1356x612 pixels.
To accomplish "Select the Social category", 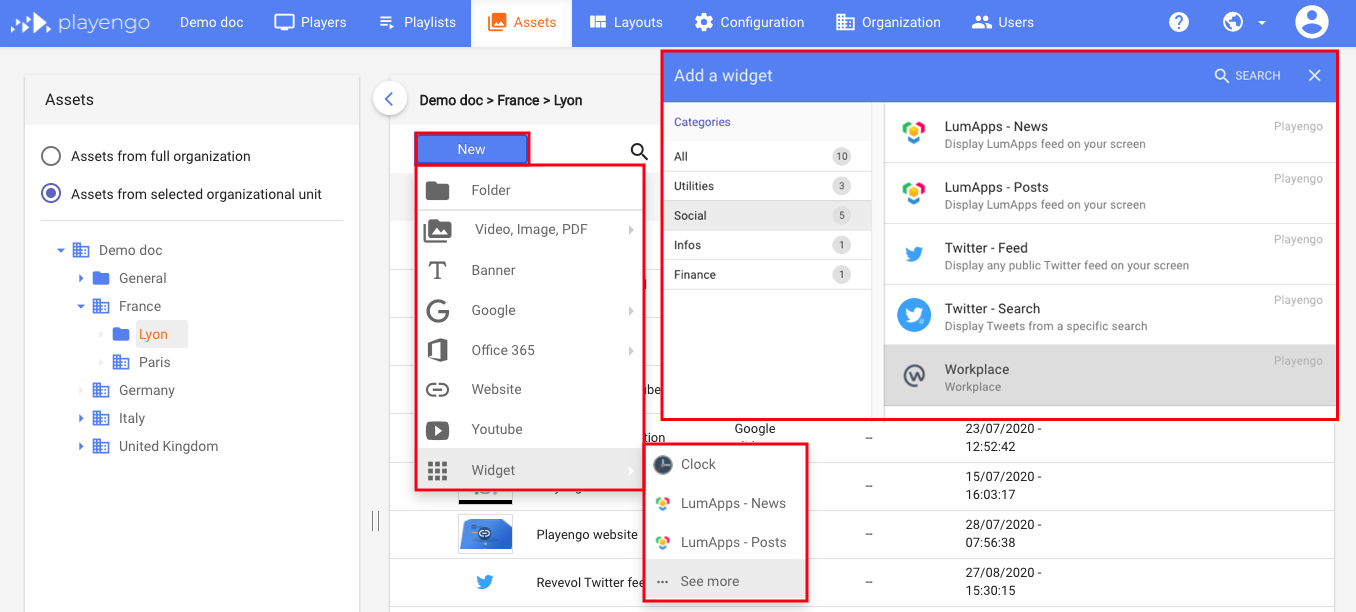I will tap(767, 215).
